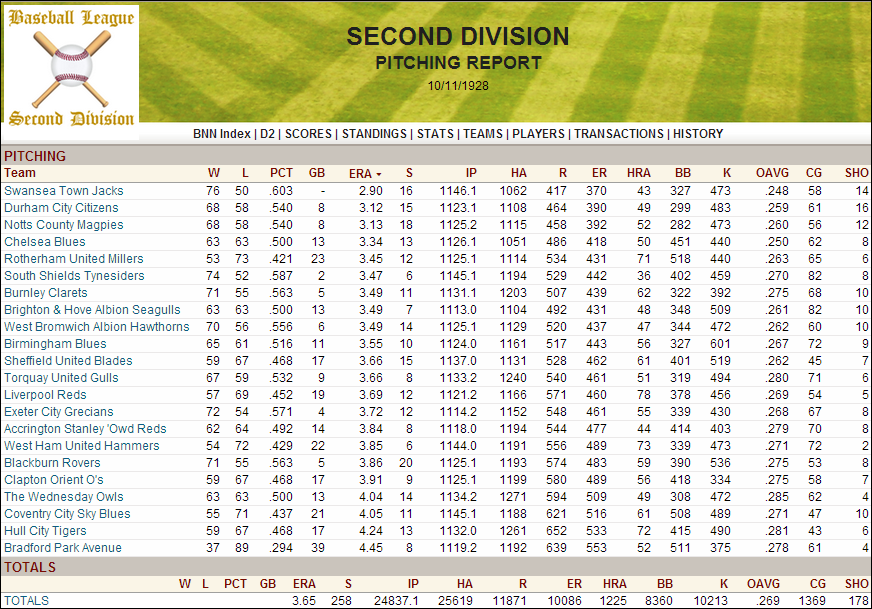This screenshot has width=872, height=609.
Task: Open the TEAMS page
Action: click(x=483, y=134)
